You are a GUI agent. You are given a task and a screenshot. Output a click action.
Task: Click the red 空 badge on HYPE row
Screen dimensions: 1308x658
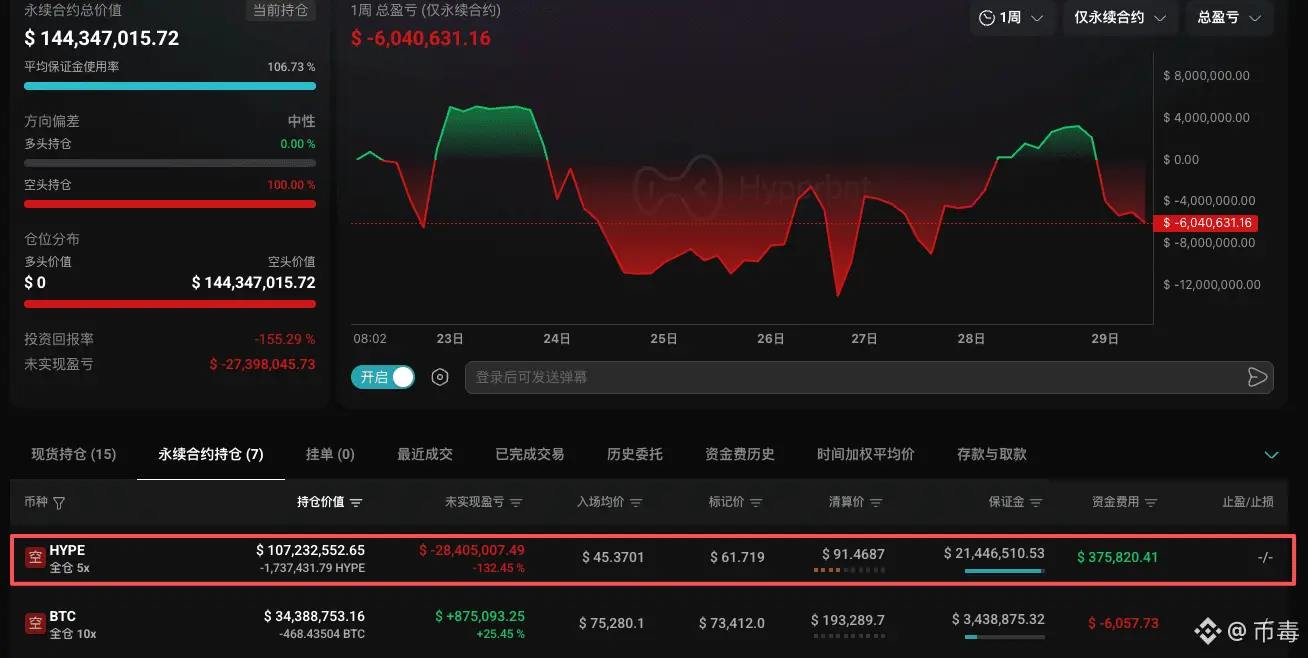pos(35,558)
